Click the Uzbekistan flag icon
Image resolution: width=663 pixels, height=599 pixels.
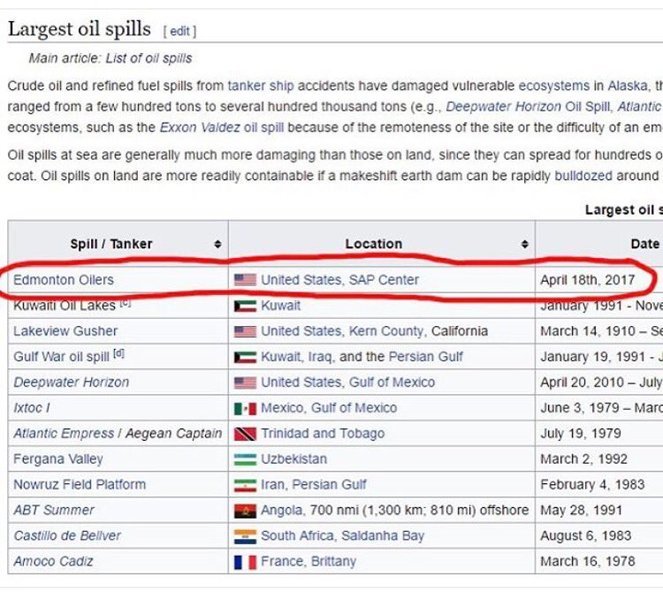pyautogui.click(x=245, y=460)
